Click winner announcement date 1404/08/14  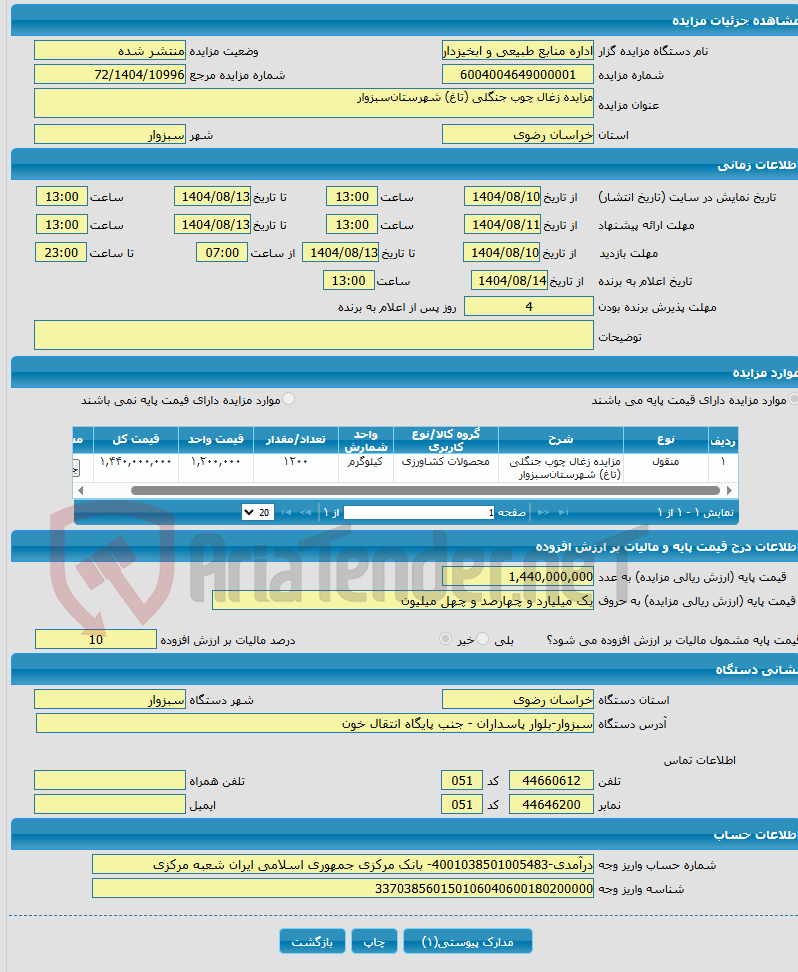(x=510, y=280)
